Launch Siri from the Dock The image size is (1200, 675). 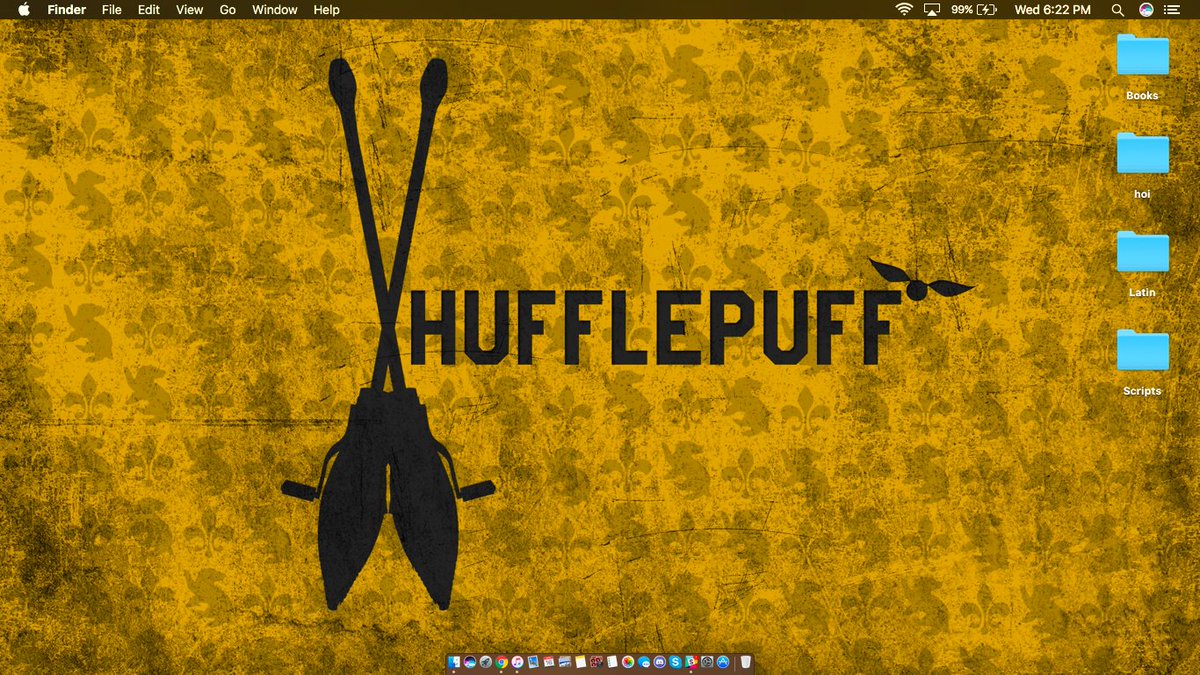click(470, 662)
